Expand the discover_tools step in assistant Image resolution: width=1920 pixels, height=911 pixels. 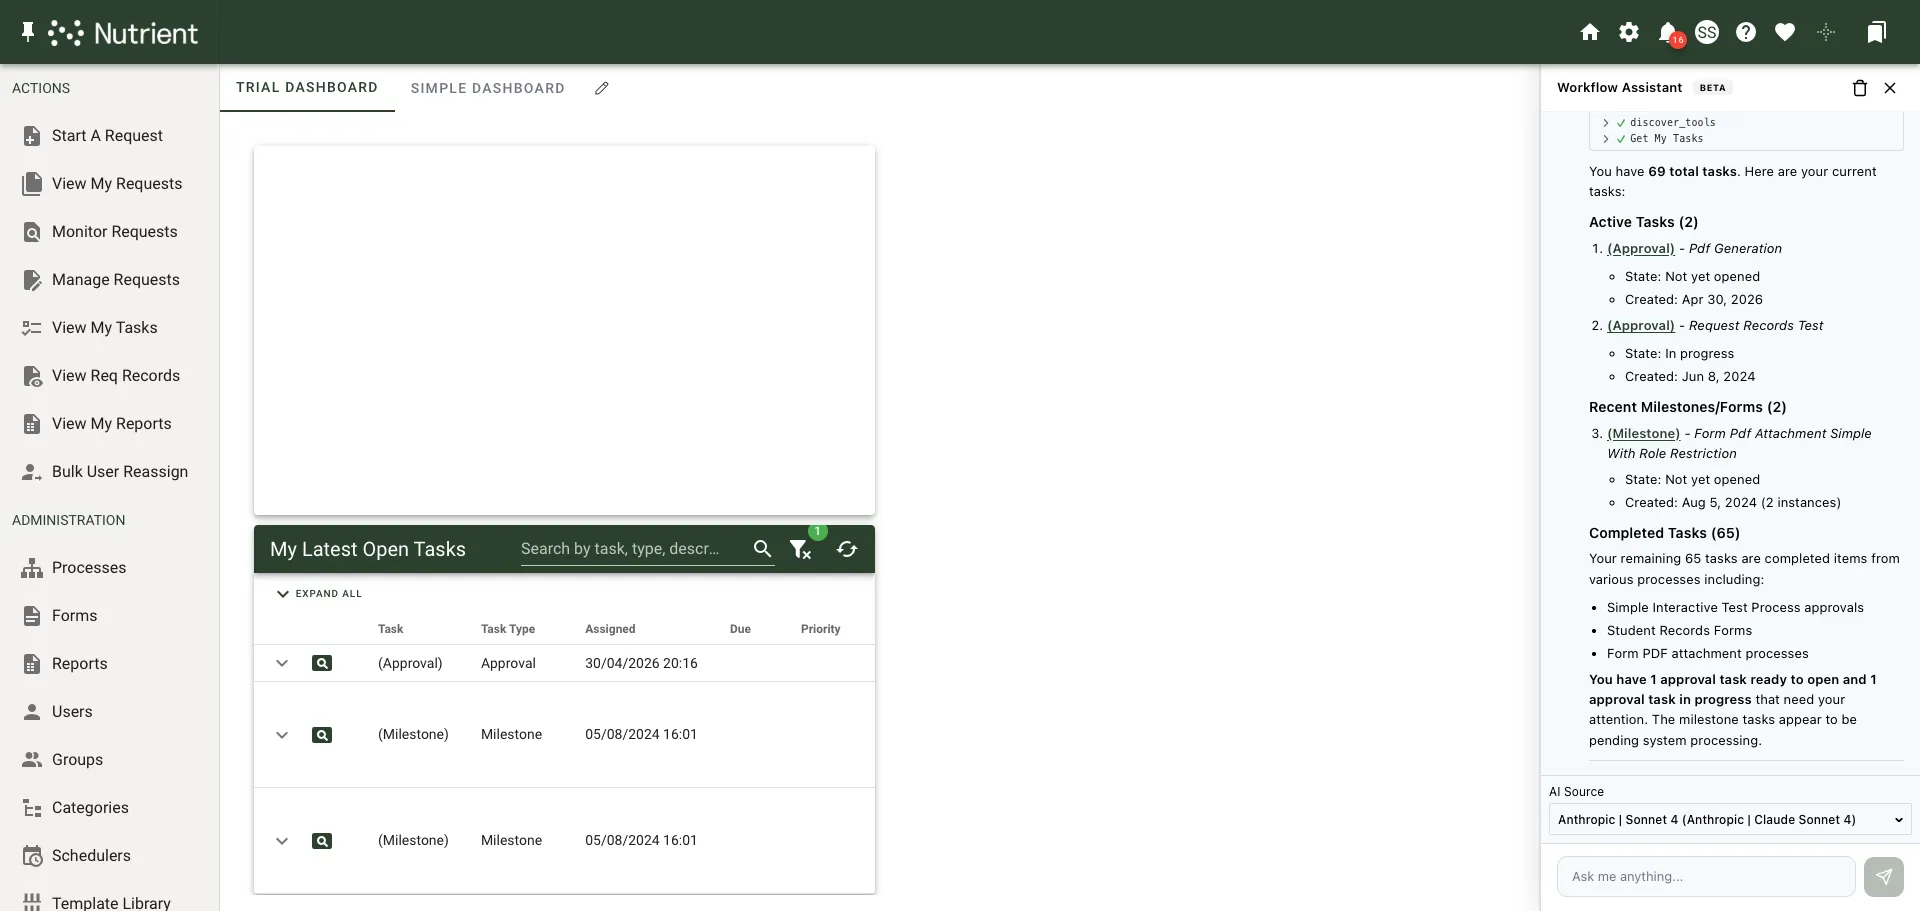[1606, 123]
